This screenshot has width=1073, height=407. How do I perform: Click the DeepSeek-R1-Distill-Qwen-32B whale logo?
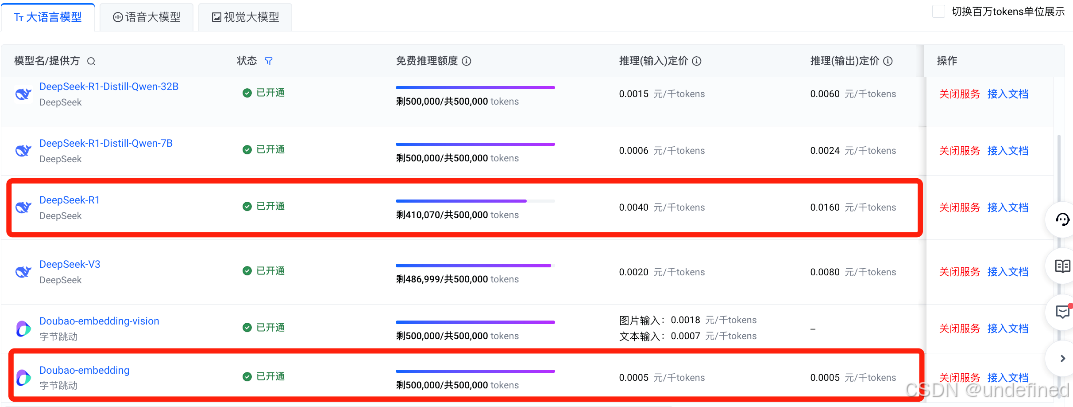click(x=23, y=94)
